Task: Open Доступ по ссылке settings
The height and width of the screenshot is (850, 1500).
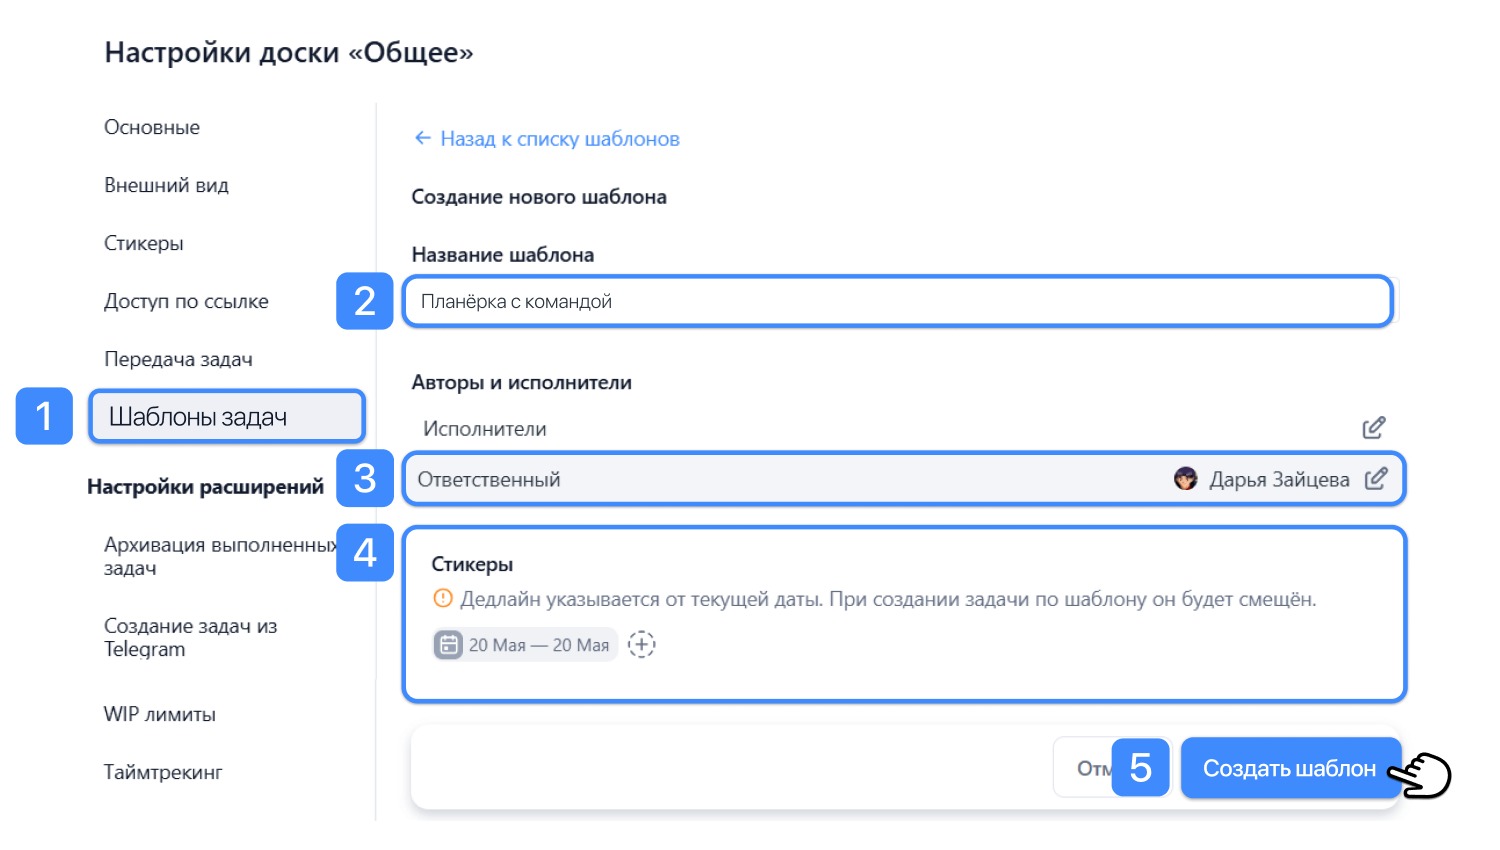Action: [187, 301]
